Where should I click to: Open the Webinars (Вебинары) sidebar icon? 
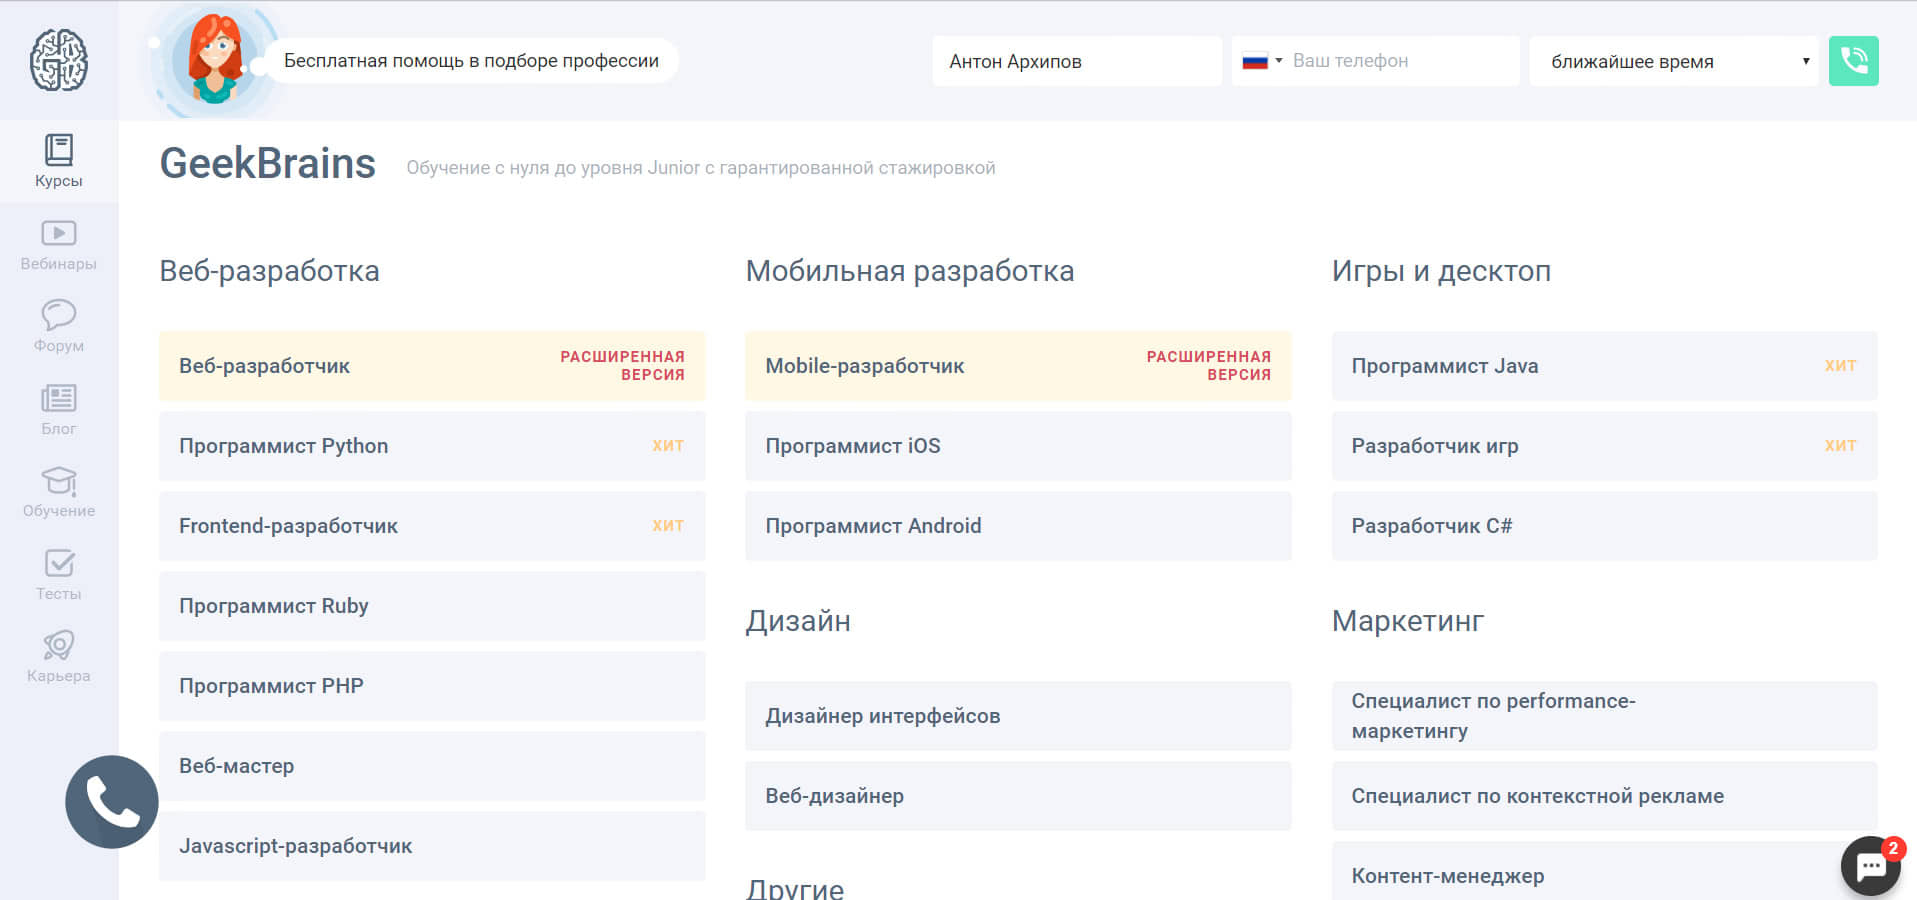click(x=58, y=244)
